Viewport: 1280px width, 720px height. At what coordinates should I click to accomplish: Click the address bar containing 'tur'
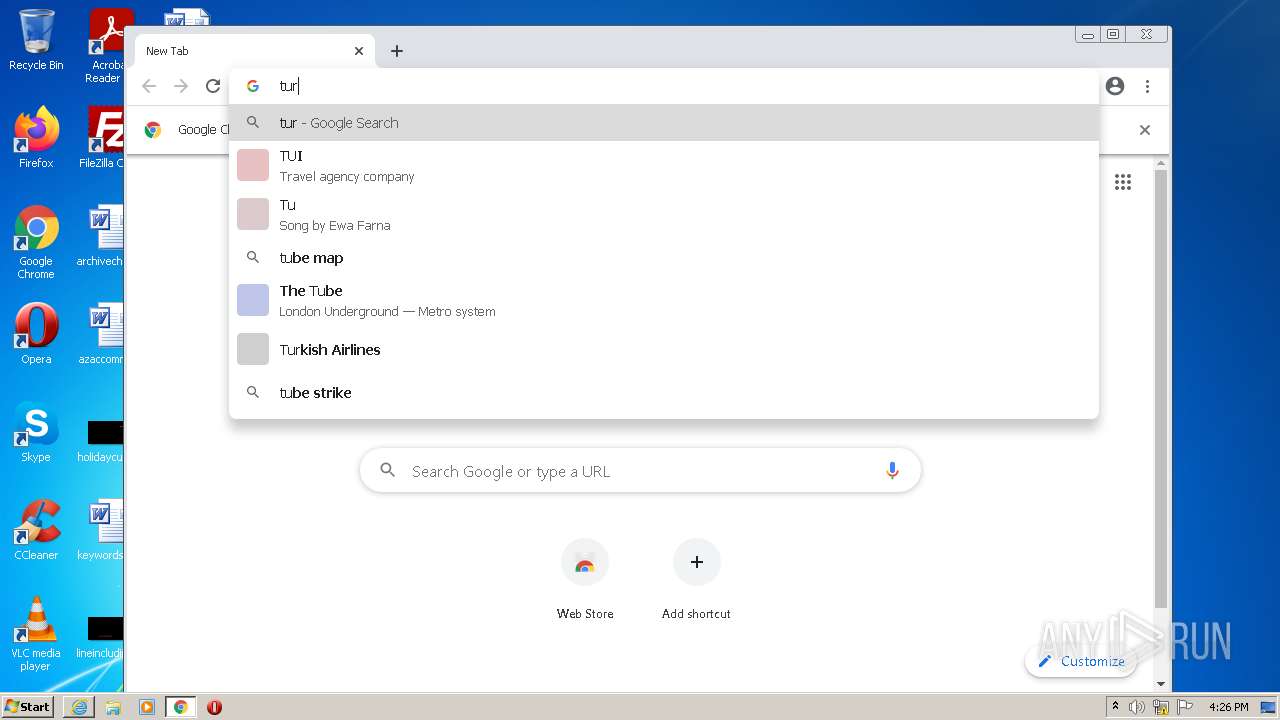664,86
